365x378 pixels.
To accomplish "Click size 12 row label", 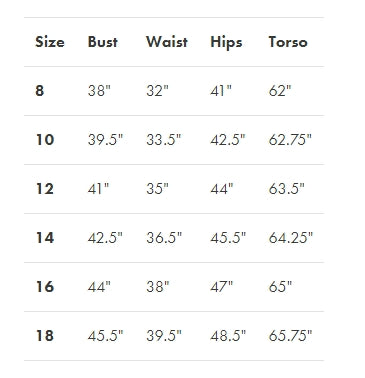I will pos(45,189).
